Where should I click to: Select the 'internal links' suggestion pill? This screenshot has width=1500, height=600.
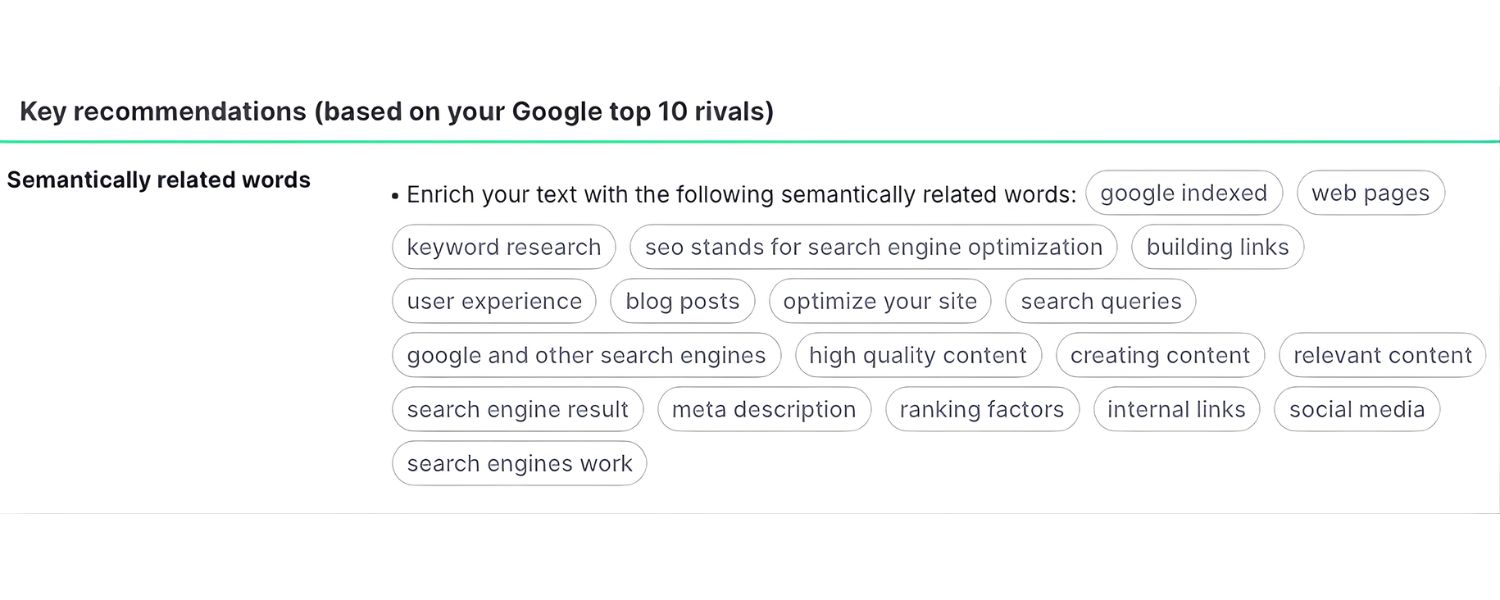(1176, 409)
